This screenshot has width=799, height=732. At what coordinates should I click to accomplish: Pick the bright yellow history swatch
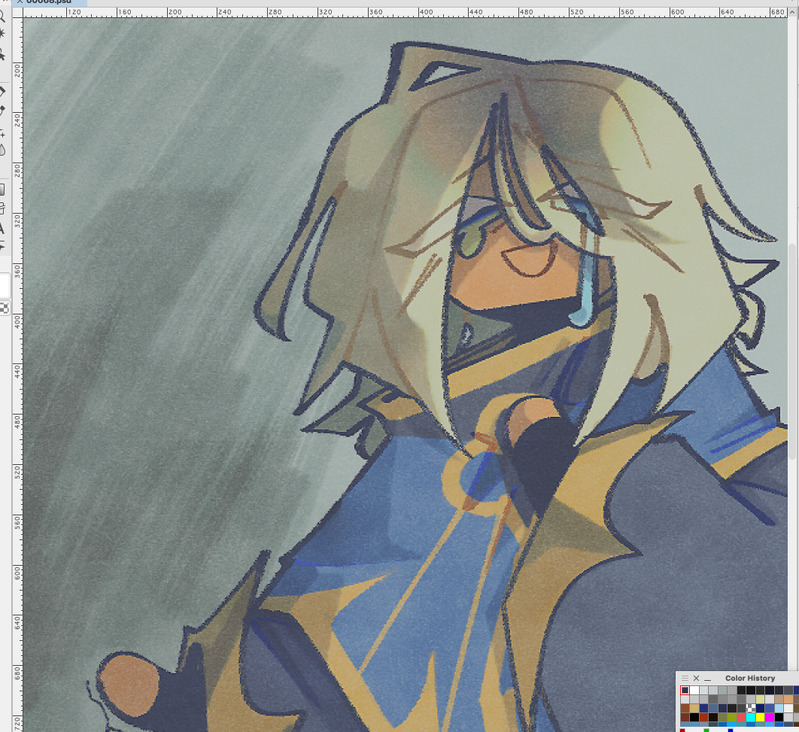[760, 717]
